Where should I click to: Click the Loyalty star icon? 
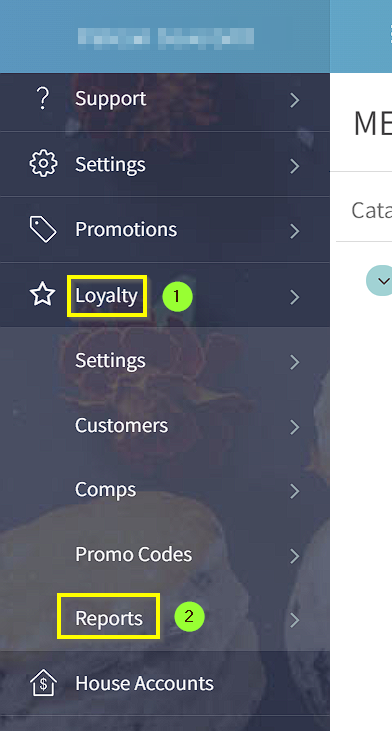42,296
